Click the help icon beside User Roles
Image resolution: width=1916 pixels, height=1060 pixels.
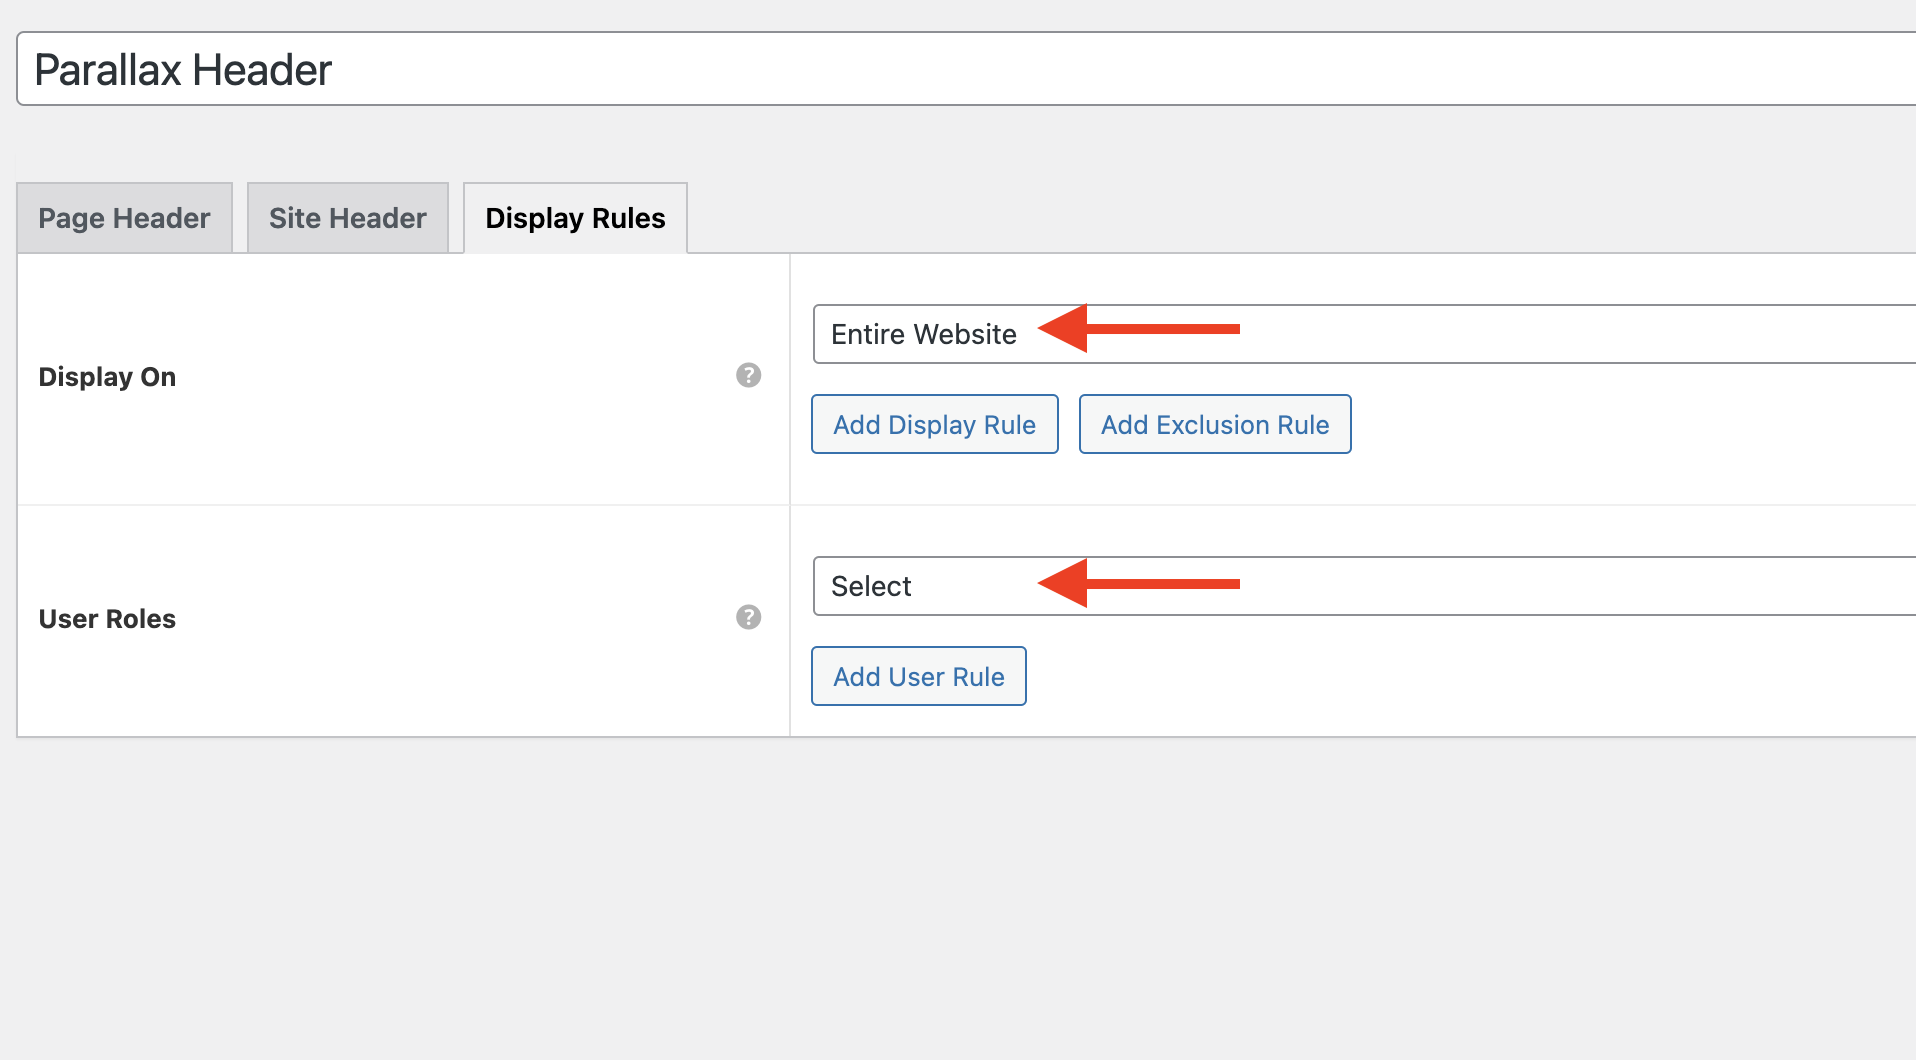749,617
